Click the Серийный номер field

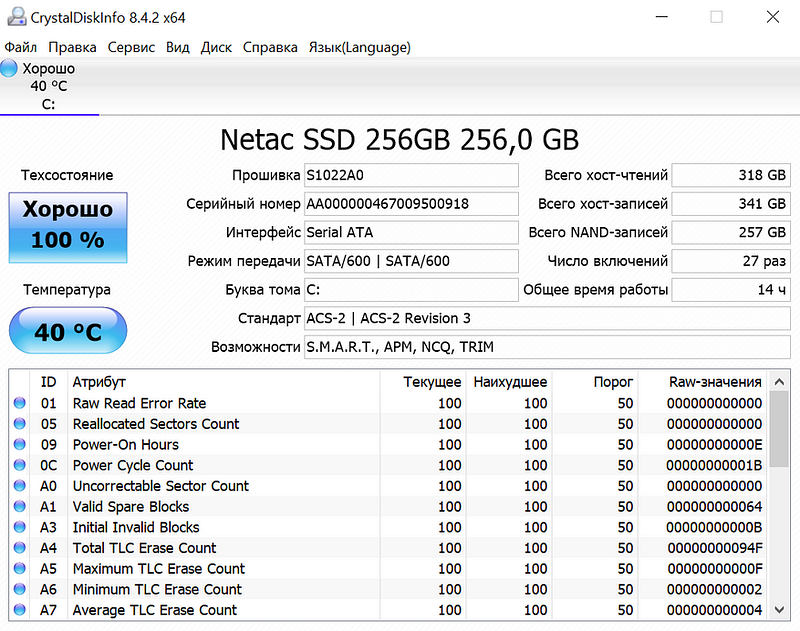[x=411, y=204]
